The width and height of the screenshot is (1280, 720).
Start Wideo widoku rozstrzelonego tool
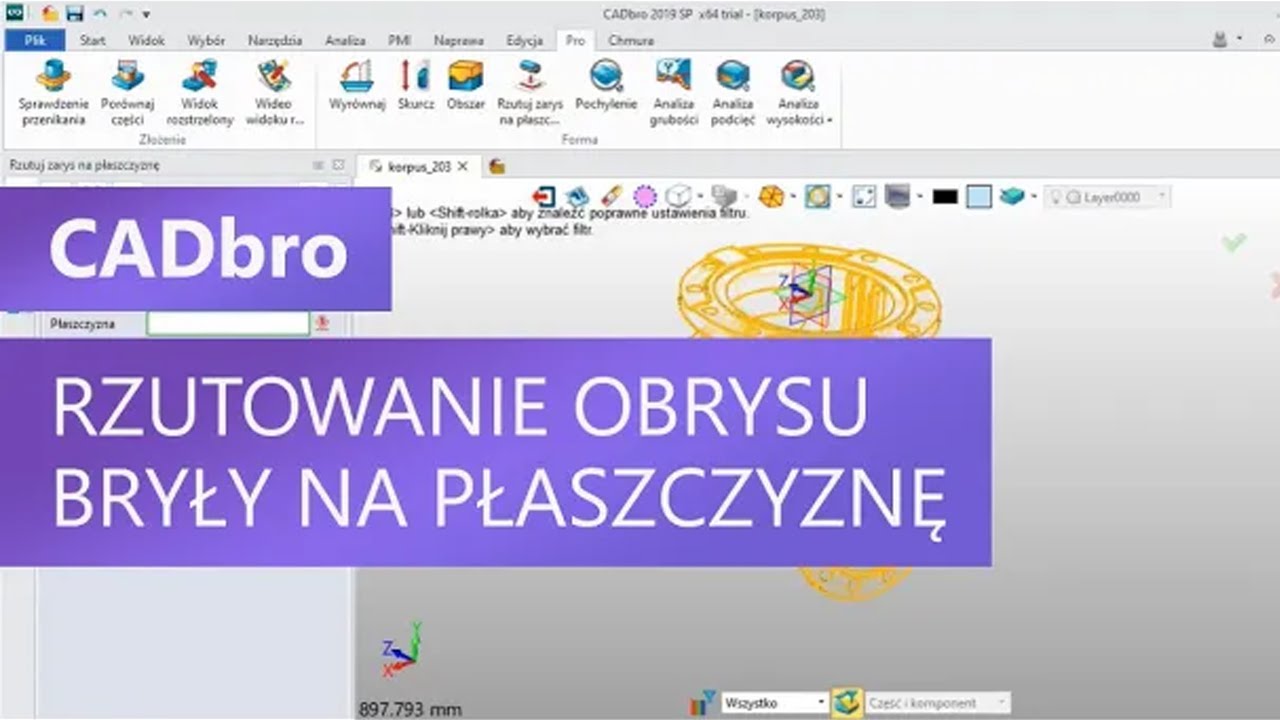[x=274, y=92]
